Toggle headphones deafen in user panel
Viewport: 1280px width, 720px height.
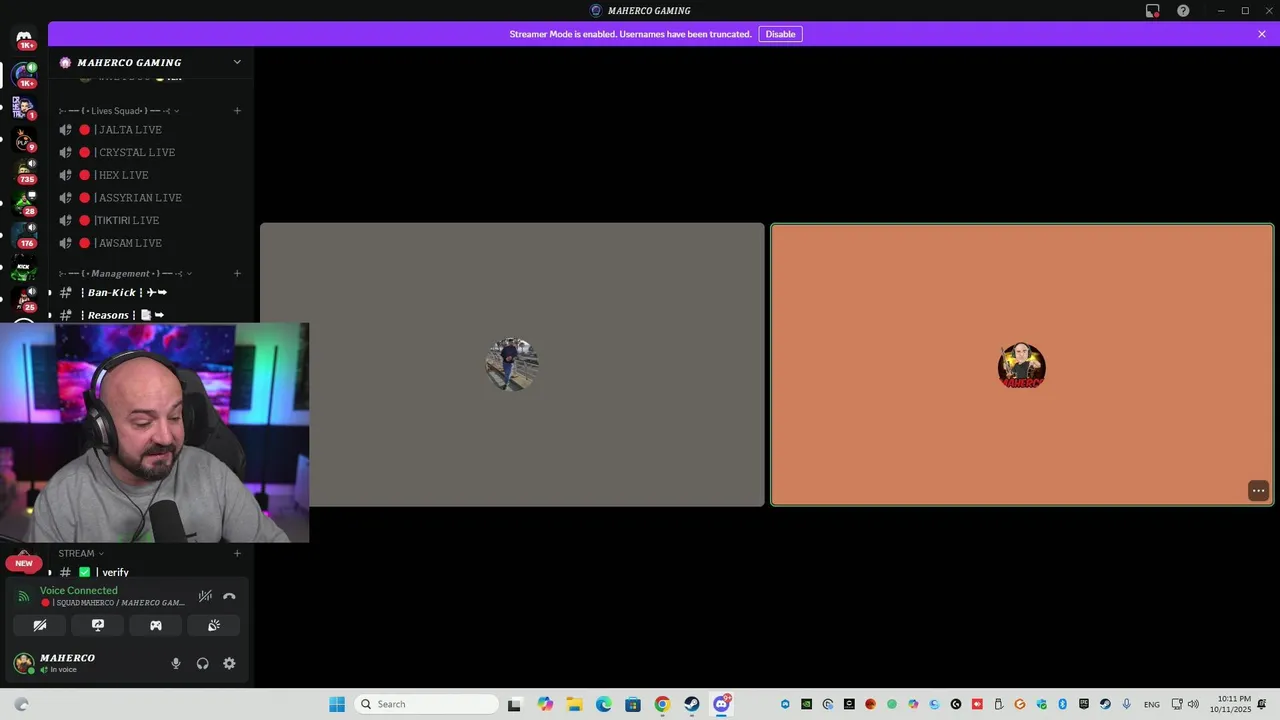click(202, 663)
